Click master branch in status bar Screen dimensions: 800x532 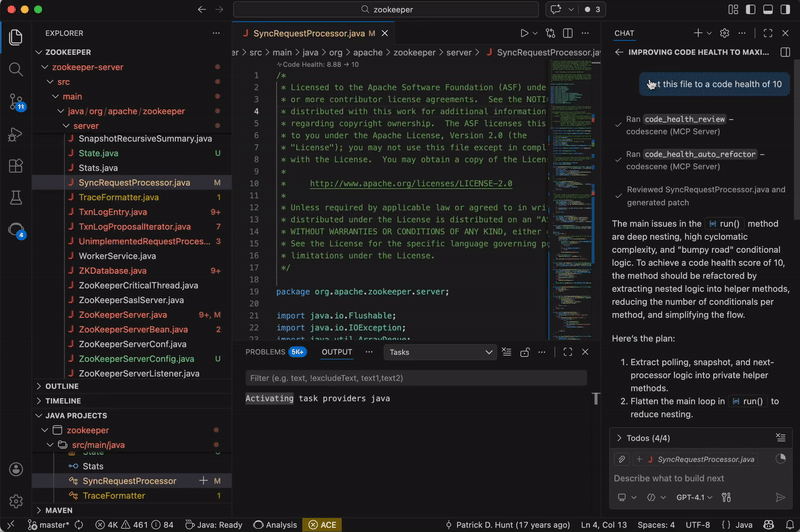click(x=49, y=525)
